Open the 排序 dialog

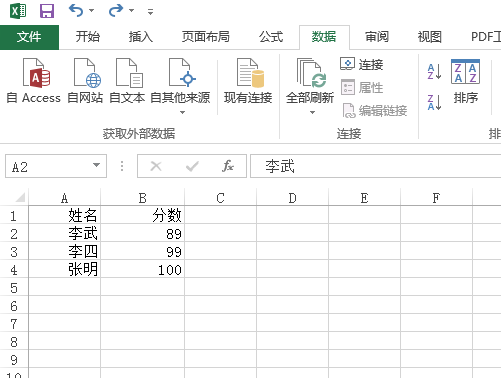tap(466, 81)
